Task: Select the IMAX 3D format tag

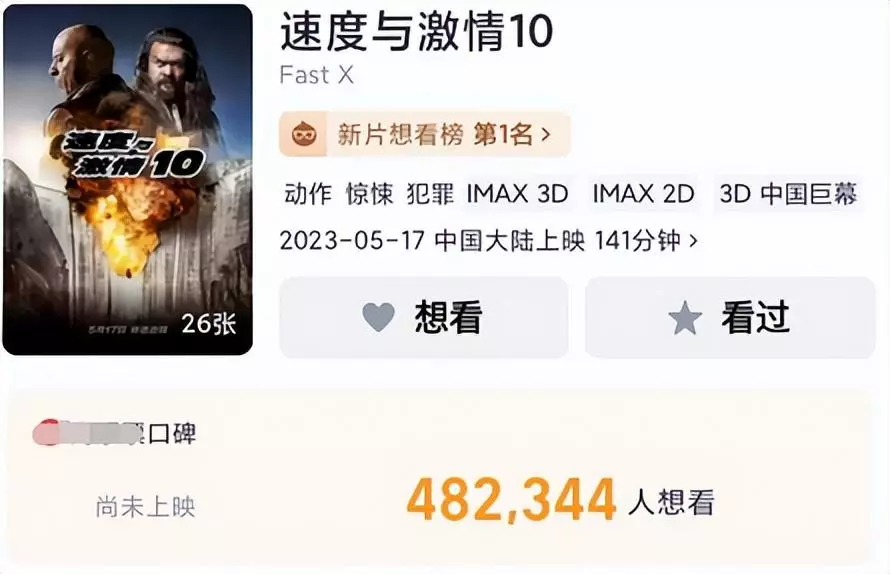Action: click(518, 194)
